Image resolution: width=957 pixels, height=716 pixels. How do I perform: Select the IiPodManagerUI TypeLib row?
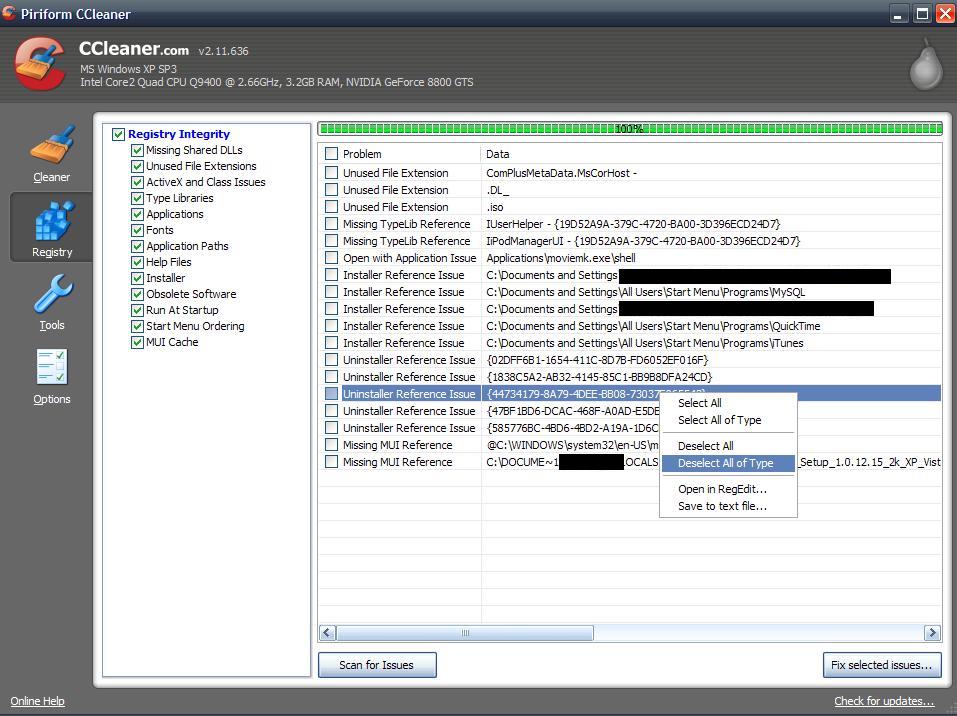pyautogui.click(x=630, y=241)
